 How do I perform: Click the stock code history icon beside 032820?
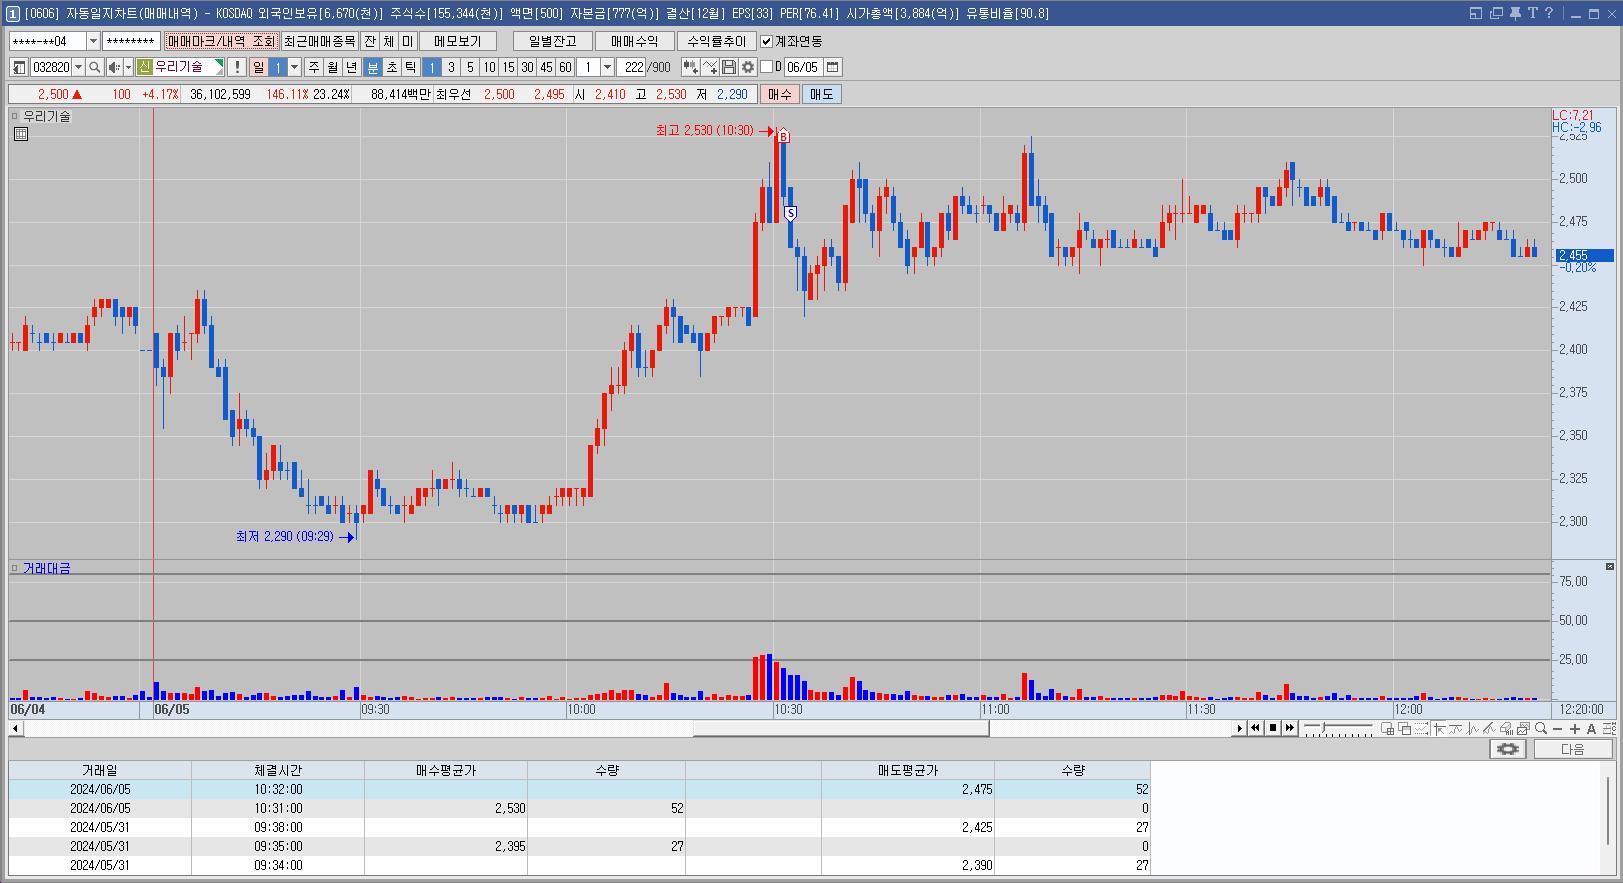tap(18, 67)
